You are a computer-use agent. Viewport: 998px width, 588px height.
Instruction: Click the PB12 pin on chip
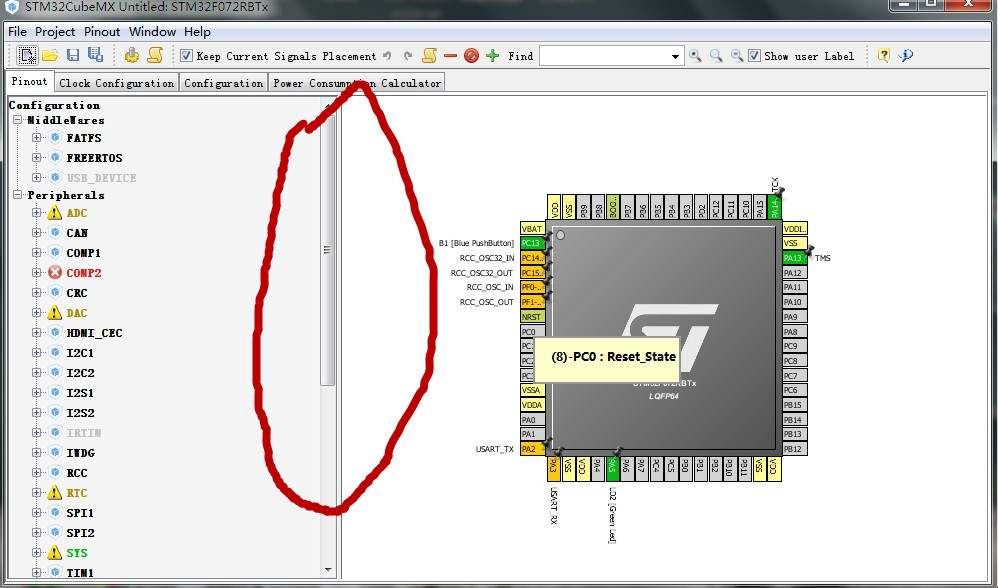click(x=794, y=449)
